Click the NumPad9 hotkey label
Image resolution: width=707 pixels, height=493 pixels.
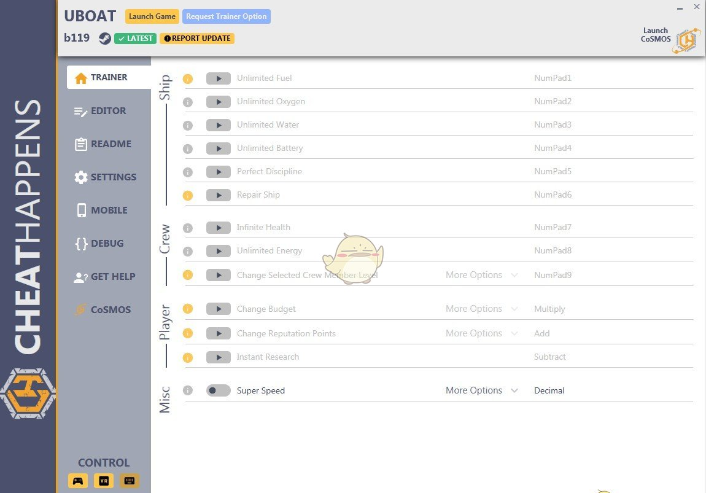pyautogui.click(x=553, y=275)
